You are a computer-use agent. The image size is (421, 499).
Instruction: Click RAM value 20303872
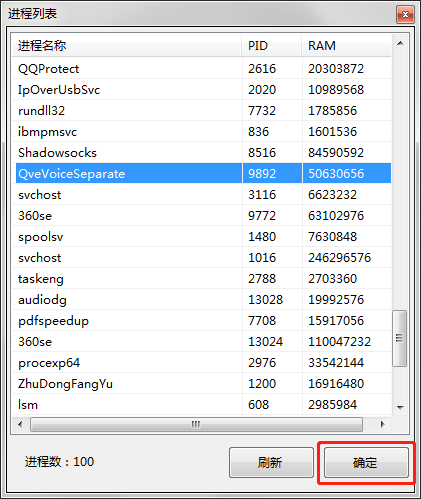(x=336, y=69)
